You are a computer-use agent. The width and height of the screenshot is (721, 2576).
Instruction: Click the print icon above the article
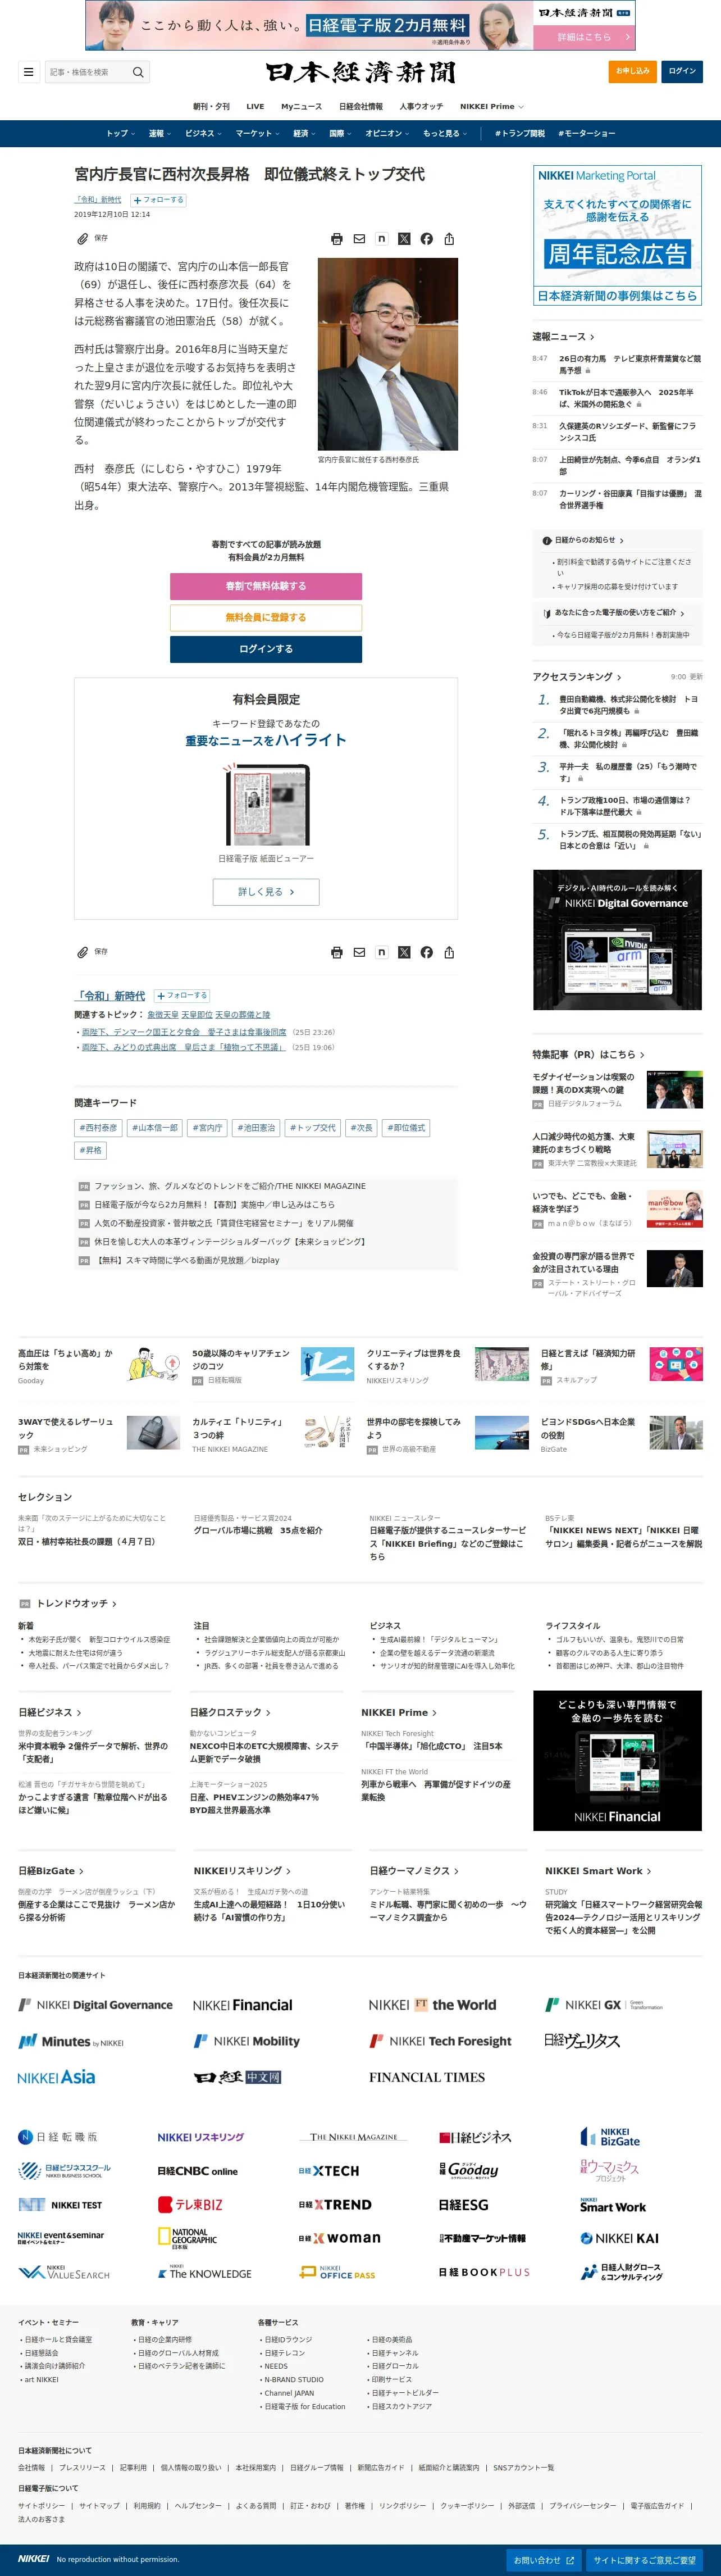pos(337,239)
